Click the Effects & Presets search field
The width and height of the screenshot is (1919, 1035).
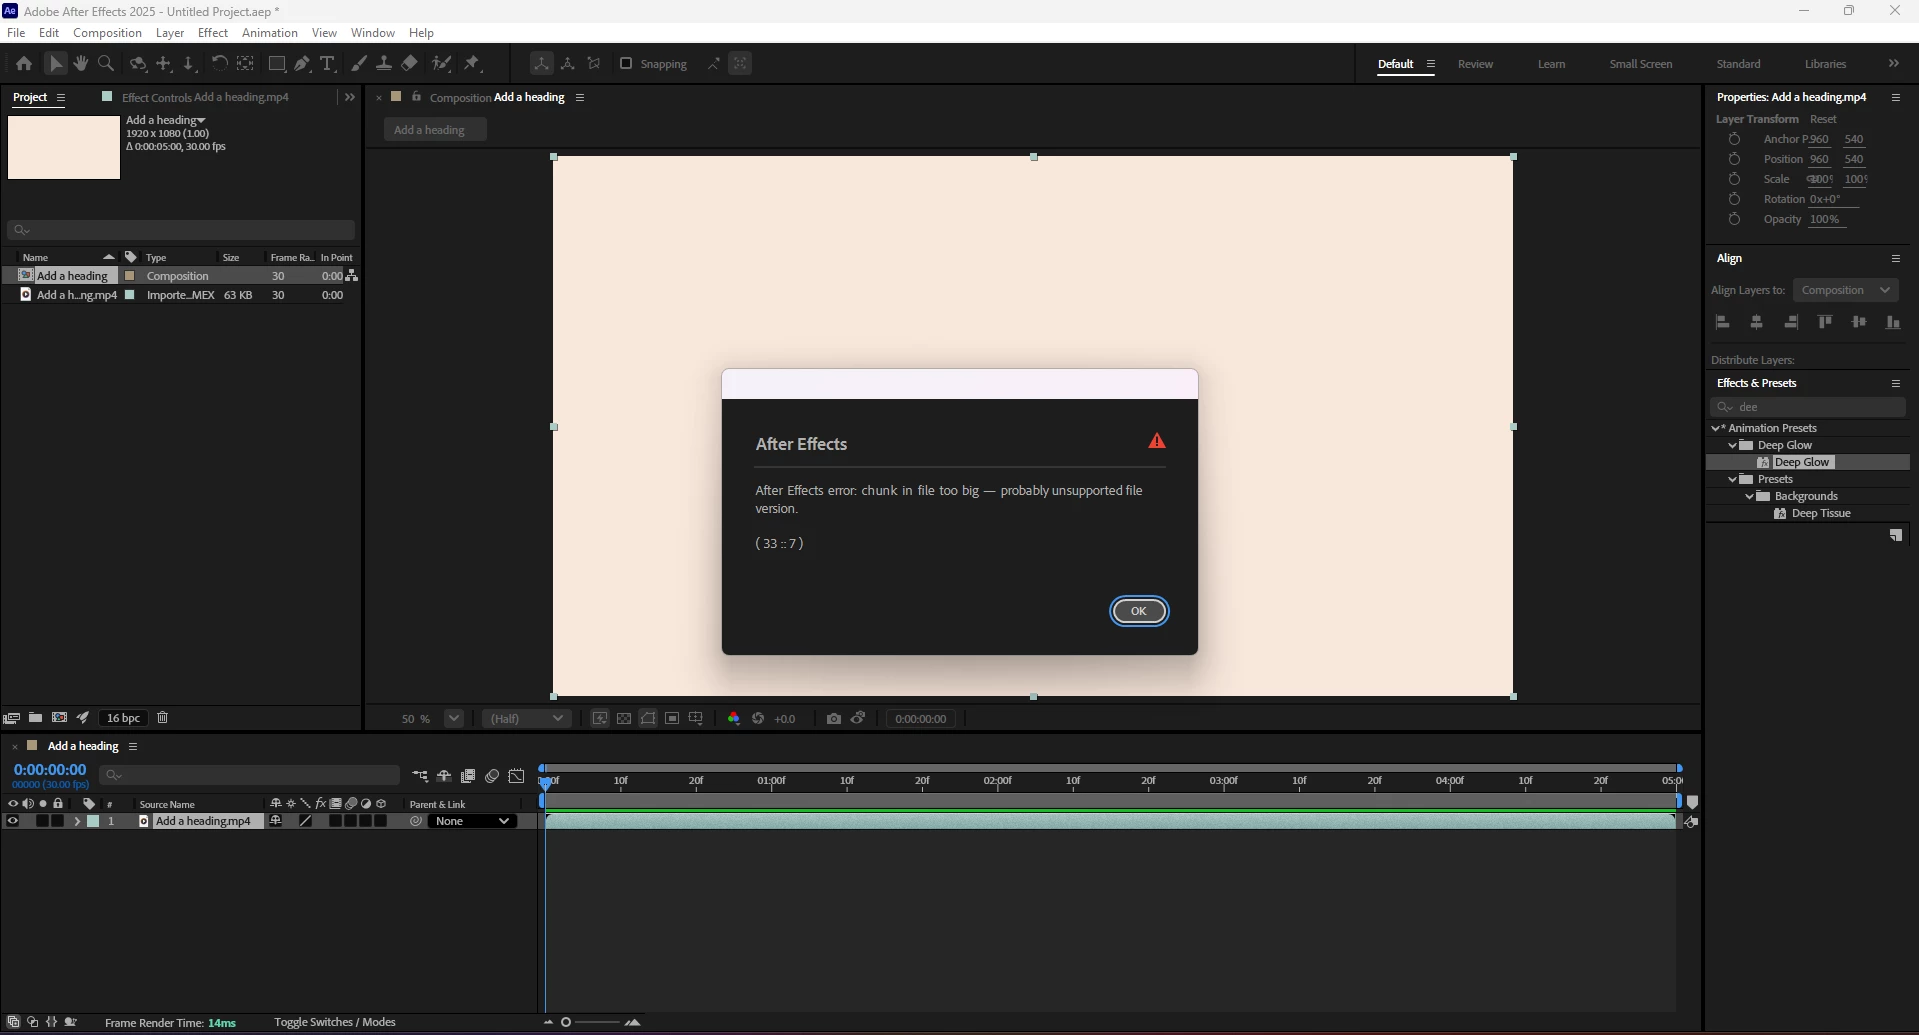coord(1809,407)
